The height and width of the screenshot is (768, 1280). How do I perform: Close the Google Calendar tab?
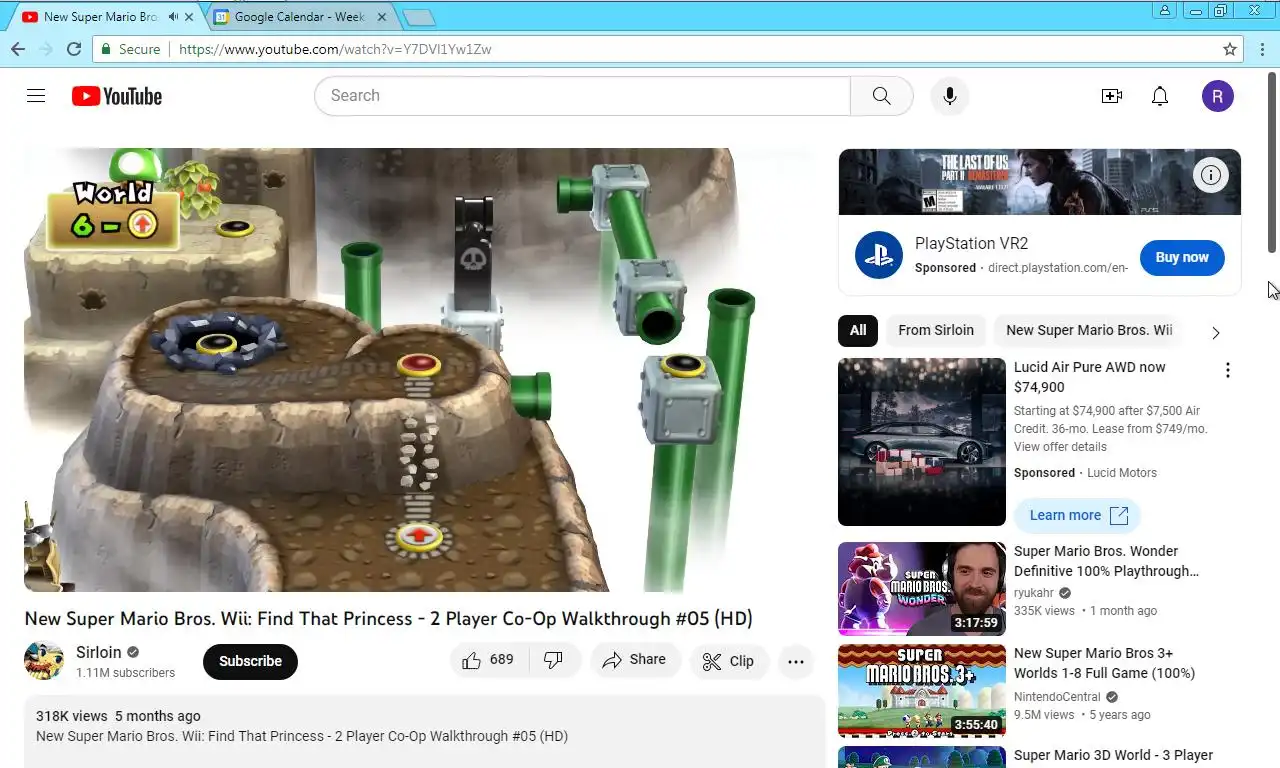381,17
